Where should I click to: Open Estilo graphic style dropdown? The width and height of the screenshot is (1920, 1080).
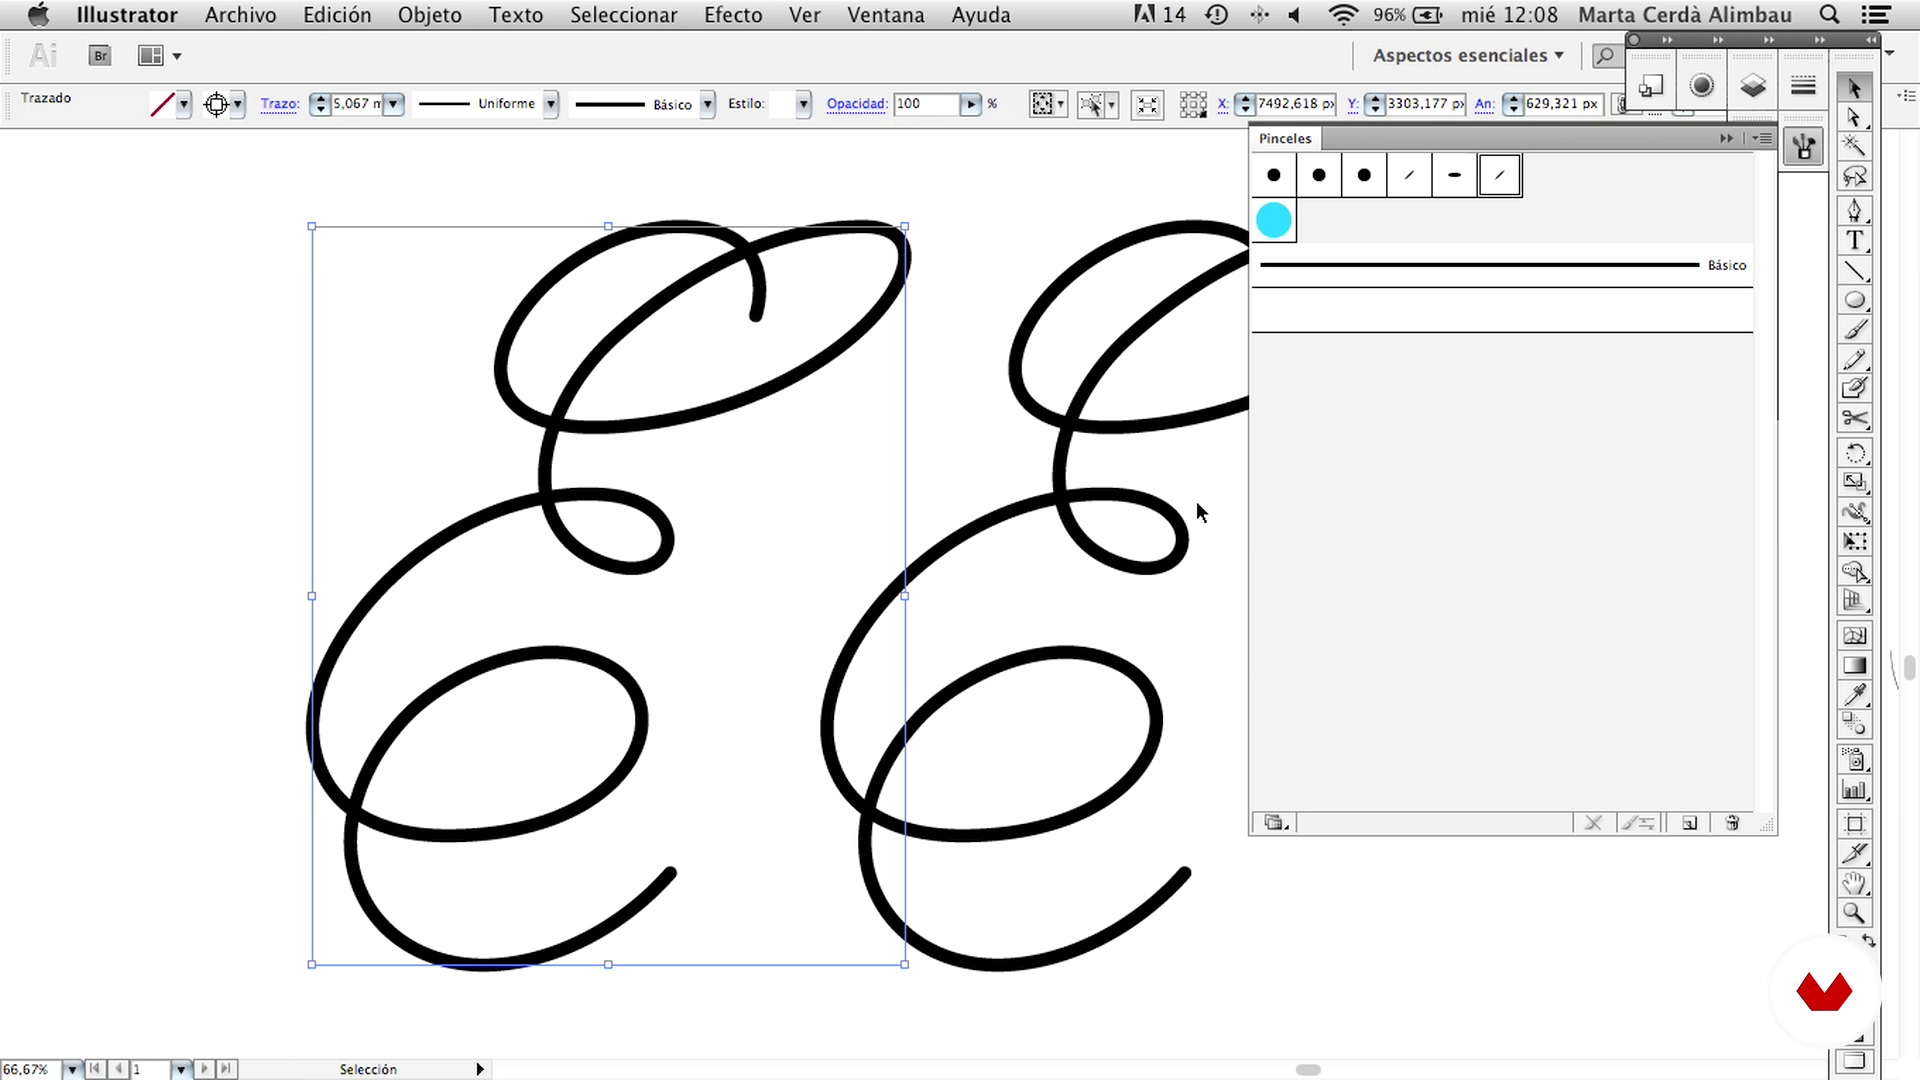(x=803, y=104)
